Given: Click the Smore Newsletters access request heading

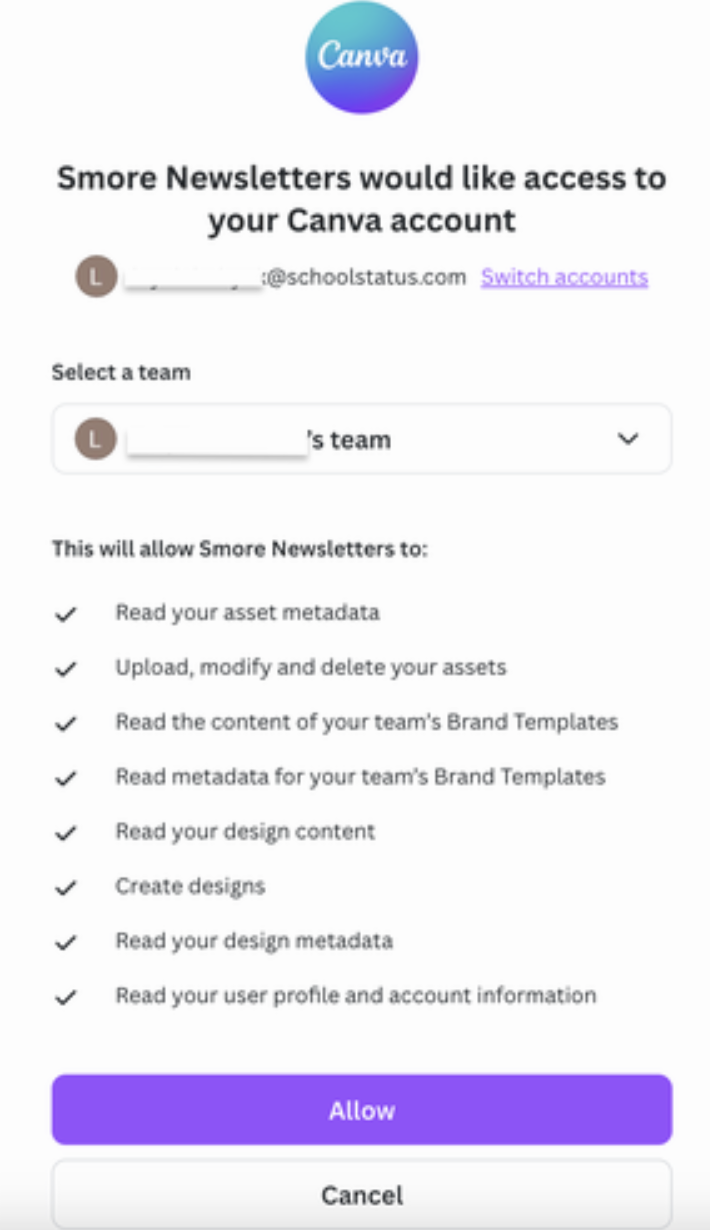Looking at the screenshot, I should pyautogui.click(x=361, y=199).
